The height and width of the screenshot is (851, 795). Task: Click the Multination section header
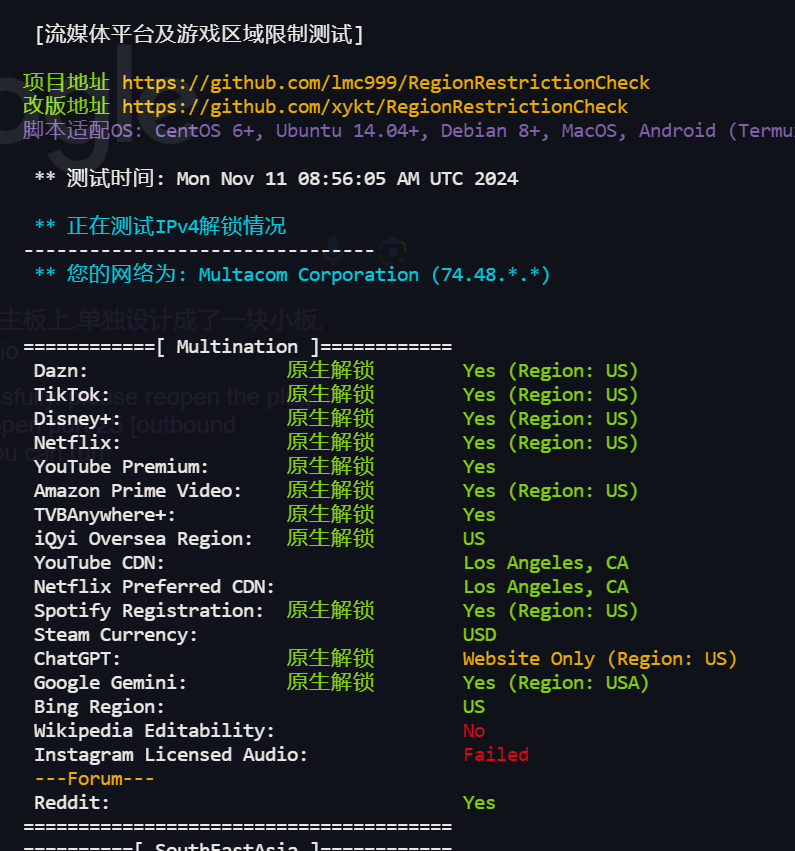[x=238, y=346]
